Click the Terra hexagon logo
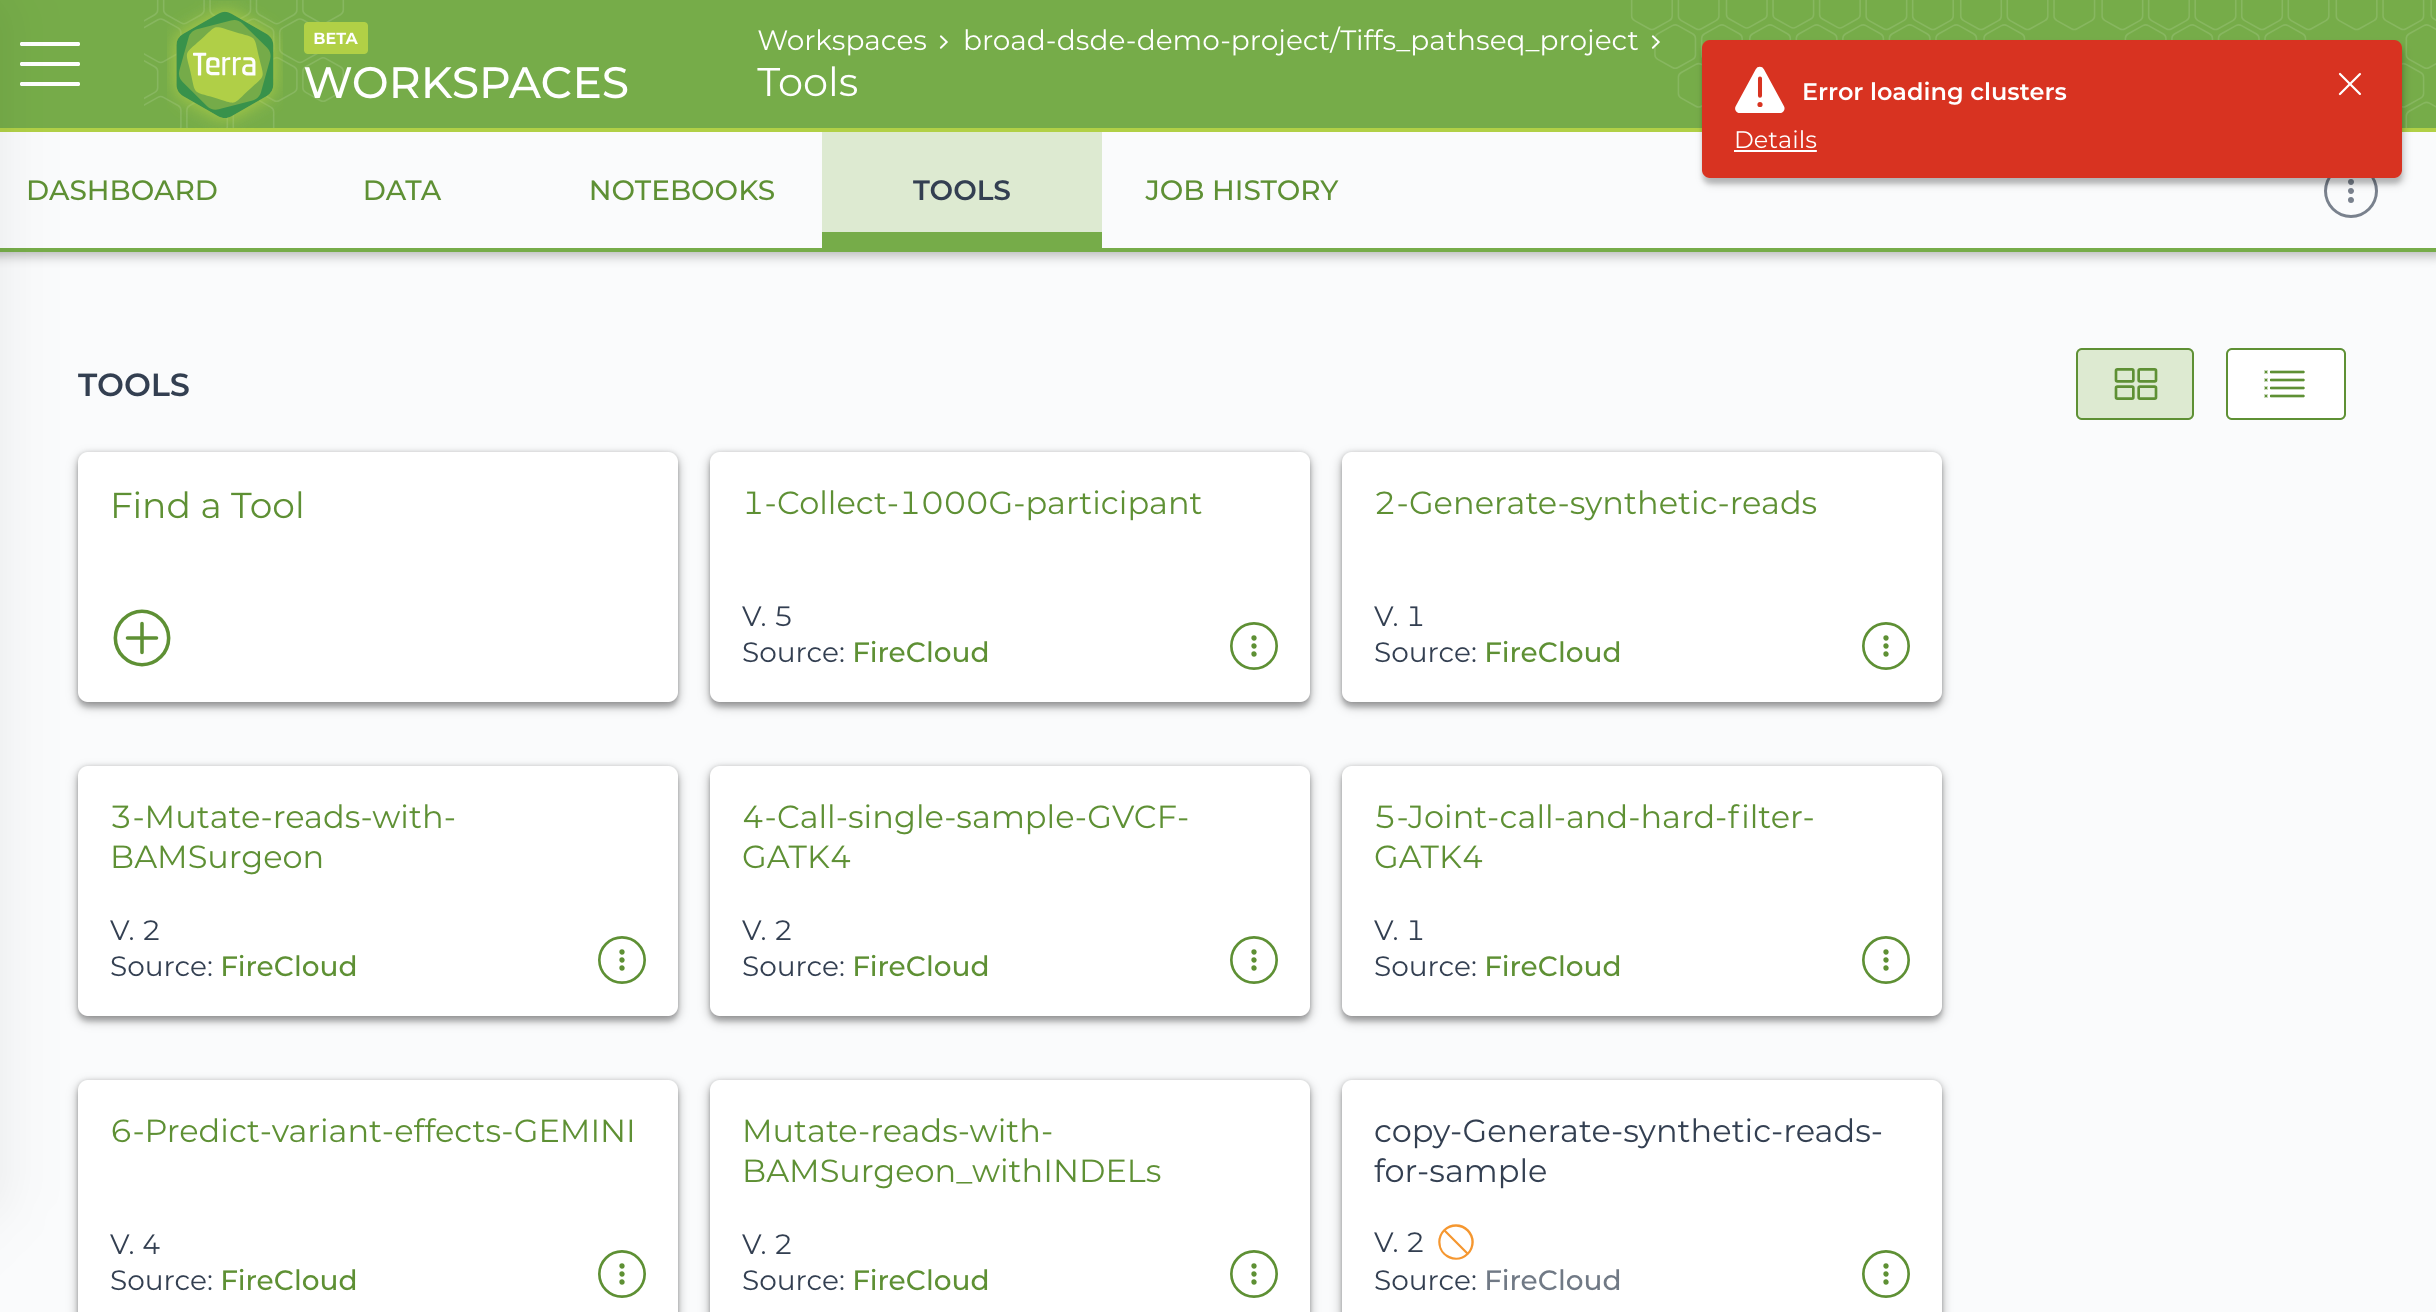Image resolution: width=2436 pixels, height=1312 pixels. pyautogui.click(x=224, y=65)
